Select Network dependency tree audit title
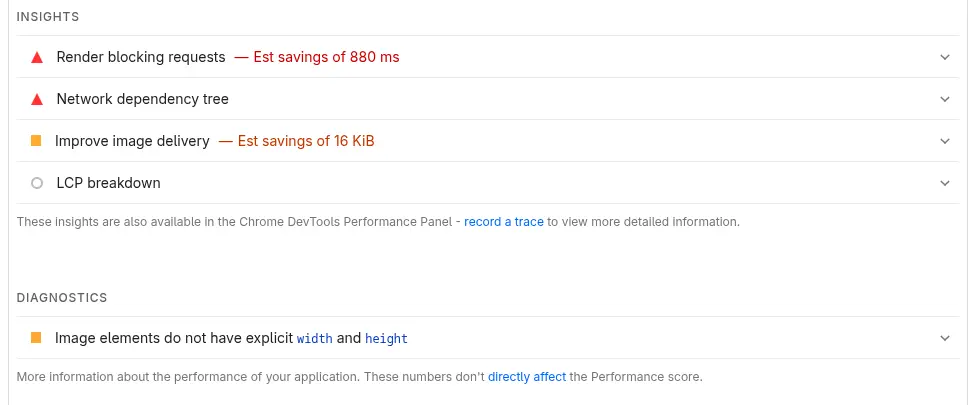Screen dimensions: 976x405 pos(142,99)
